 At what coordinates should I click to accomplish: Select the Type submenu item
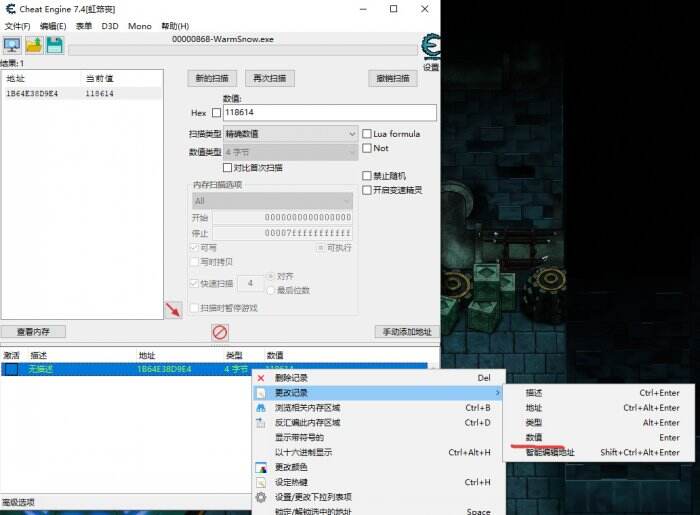[599, 423]
